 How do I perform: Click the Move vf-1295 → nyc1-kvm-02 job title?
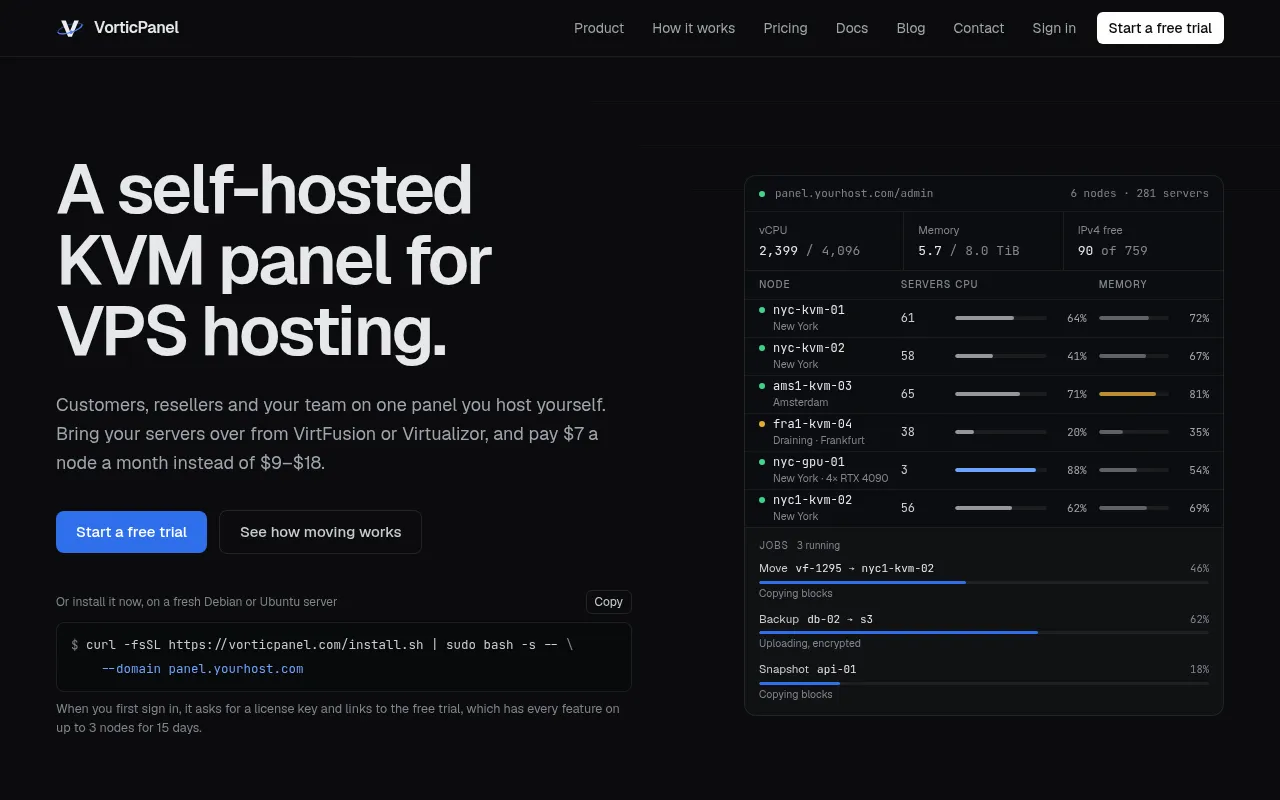(x=846, y=568)
